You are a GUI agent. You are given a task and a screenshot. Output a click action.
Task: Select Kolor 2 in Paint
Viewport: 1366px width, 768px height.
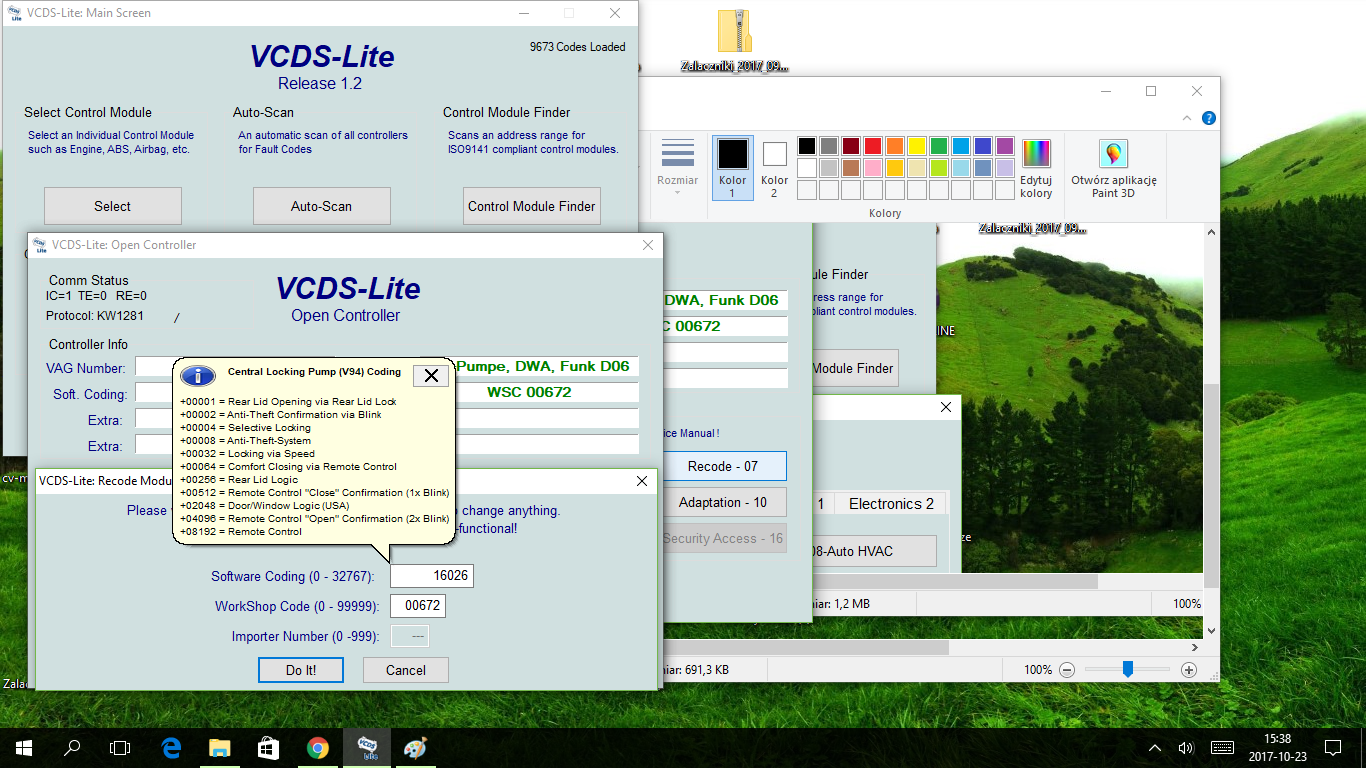click(x=774, y=167)
